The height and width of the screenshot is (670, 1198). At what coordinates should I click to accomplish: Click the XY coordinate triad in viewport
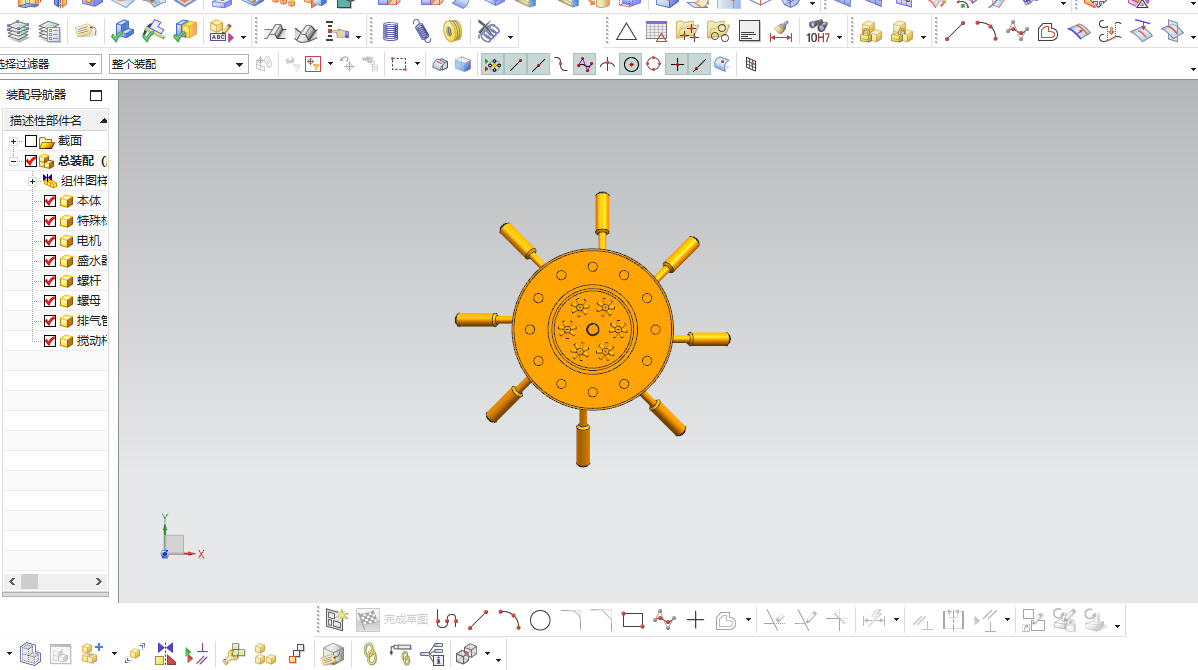tap(182, 538)
